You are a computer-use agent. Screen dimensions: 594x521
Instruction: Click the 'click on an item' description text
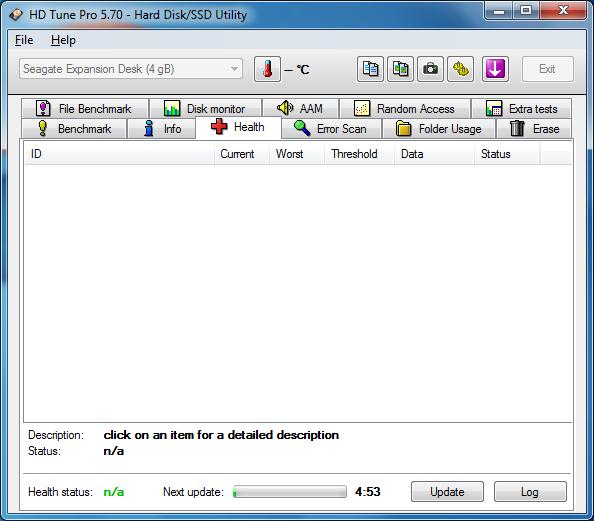pyautogui.click(x=221, y=435)
